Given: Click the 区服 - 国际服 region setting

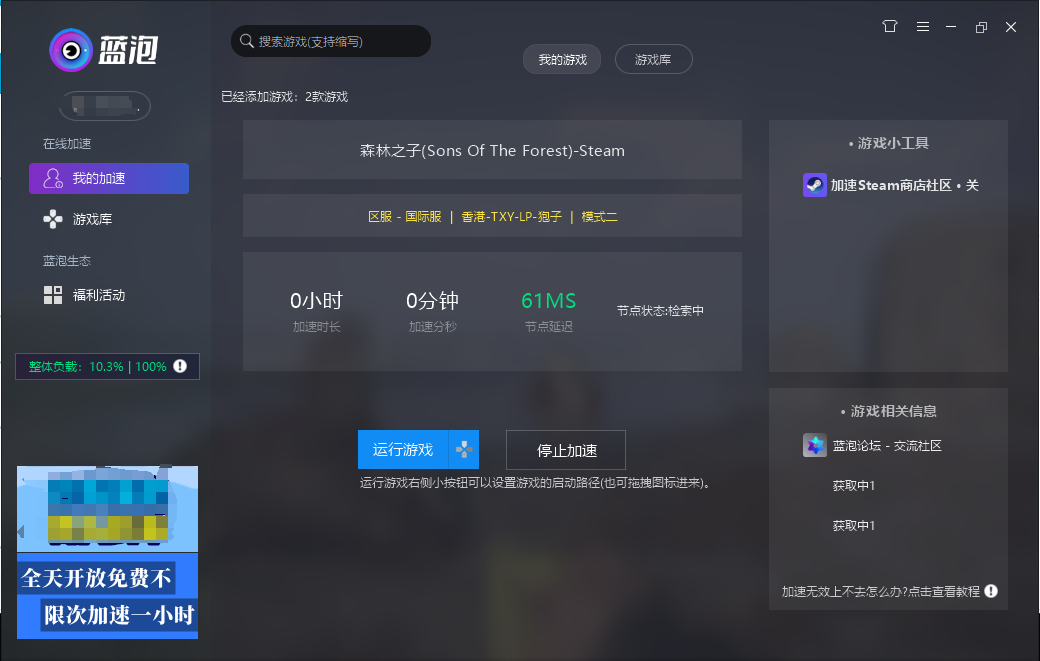Looking at the screenshot, I should point(405,216).
